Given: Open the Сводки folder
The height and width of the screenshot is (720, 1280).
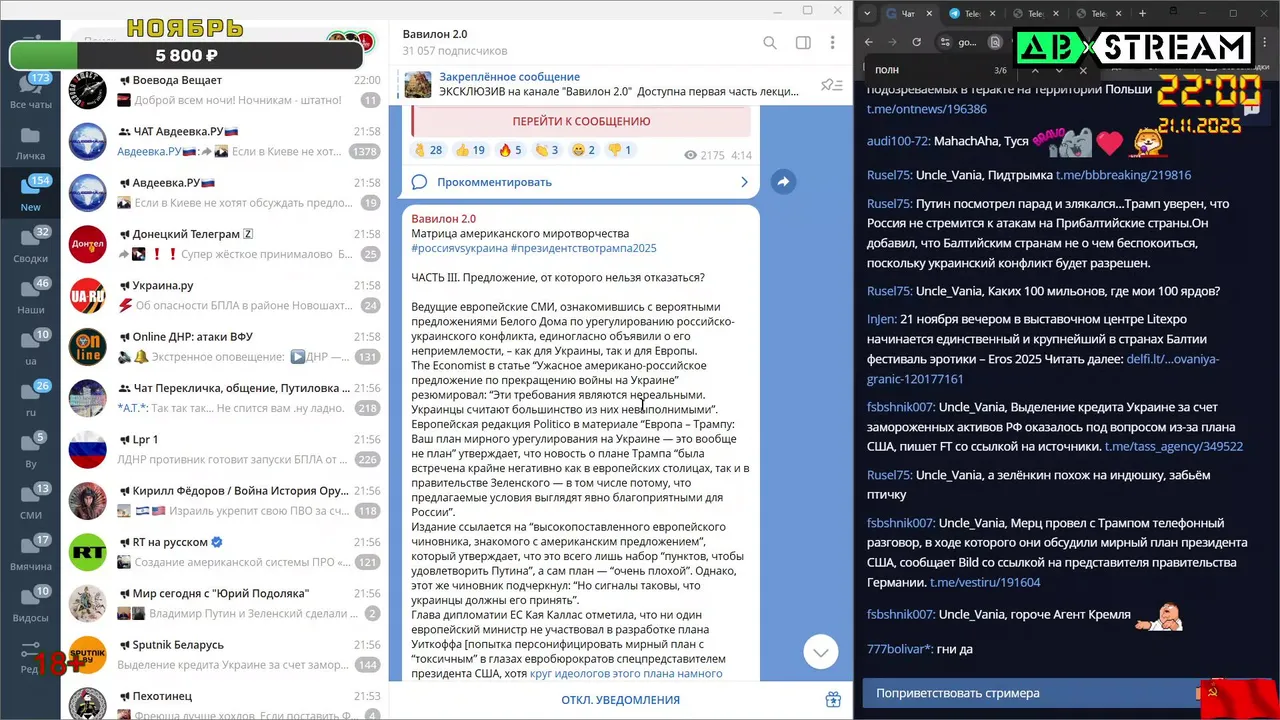Looking at the screenshot, I should [30, 246].
